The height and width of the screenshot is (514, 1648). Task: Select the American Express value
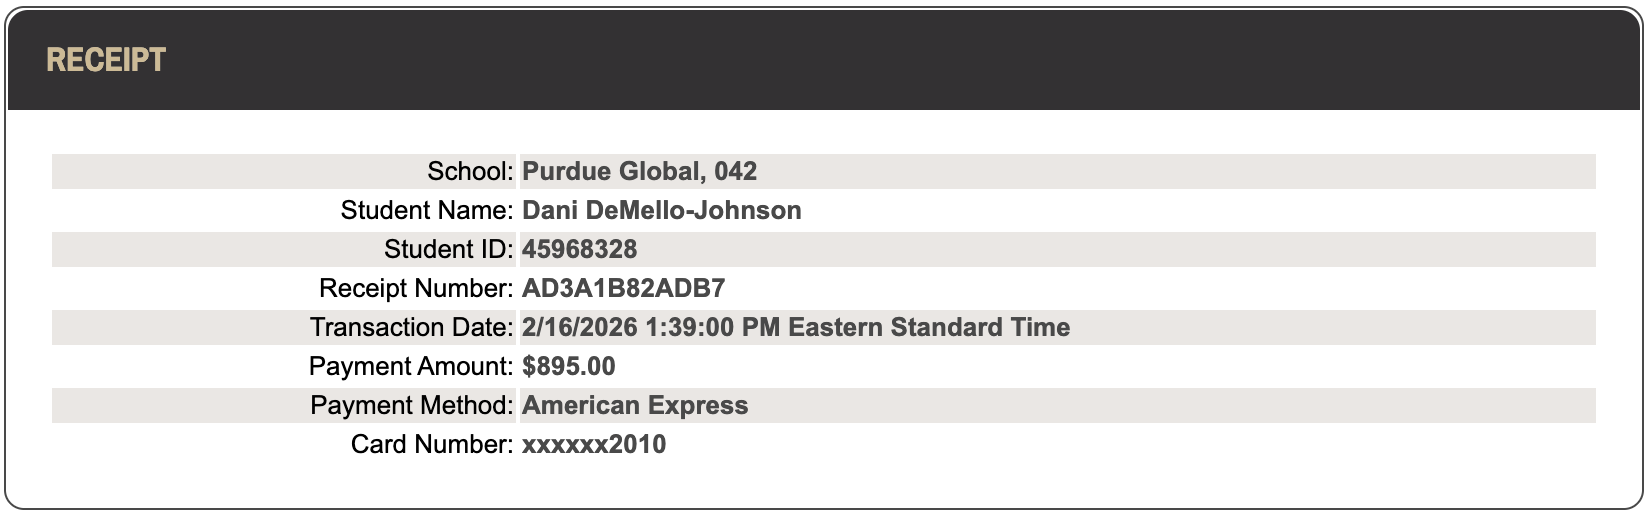click(x=635, y=405)
